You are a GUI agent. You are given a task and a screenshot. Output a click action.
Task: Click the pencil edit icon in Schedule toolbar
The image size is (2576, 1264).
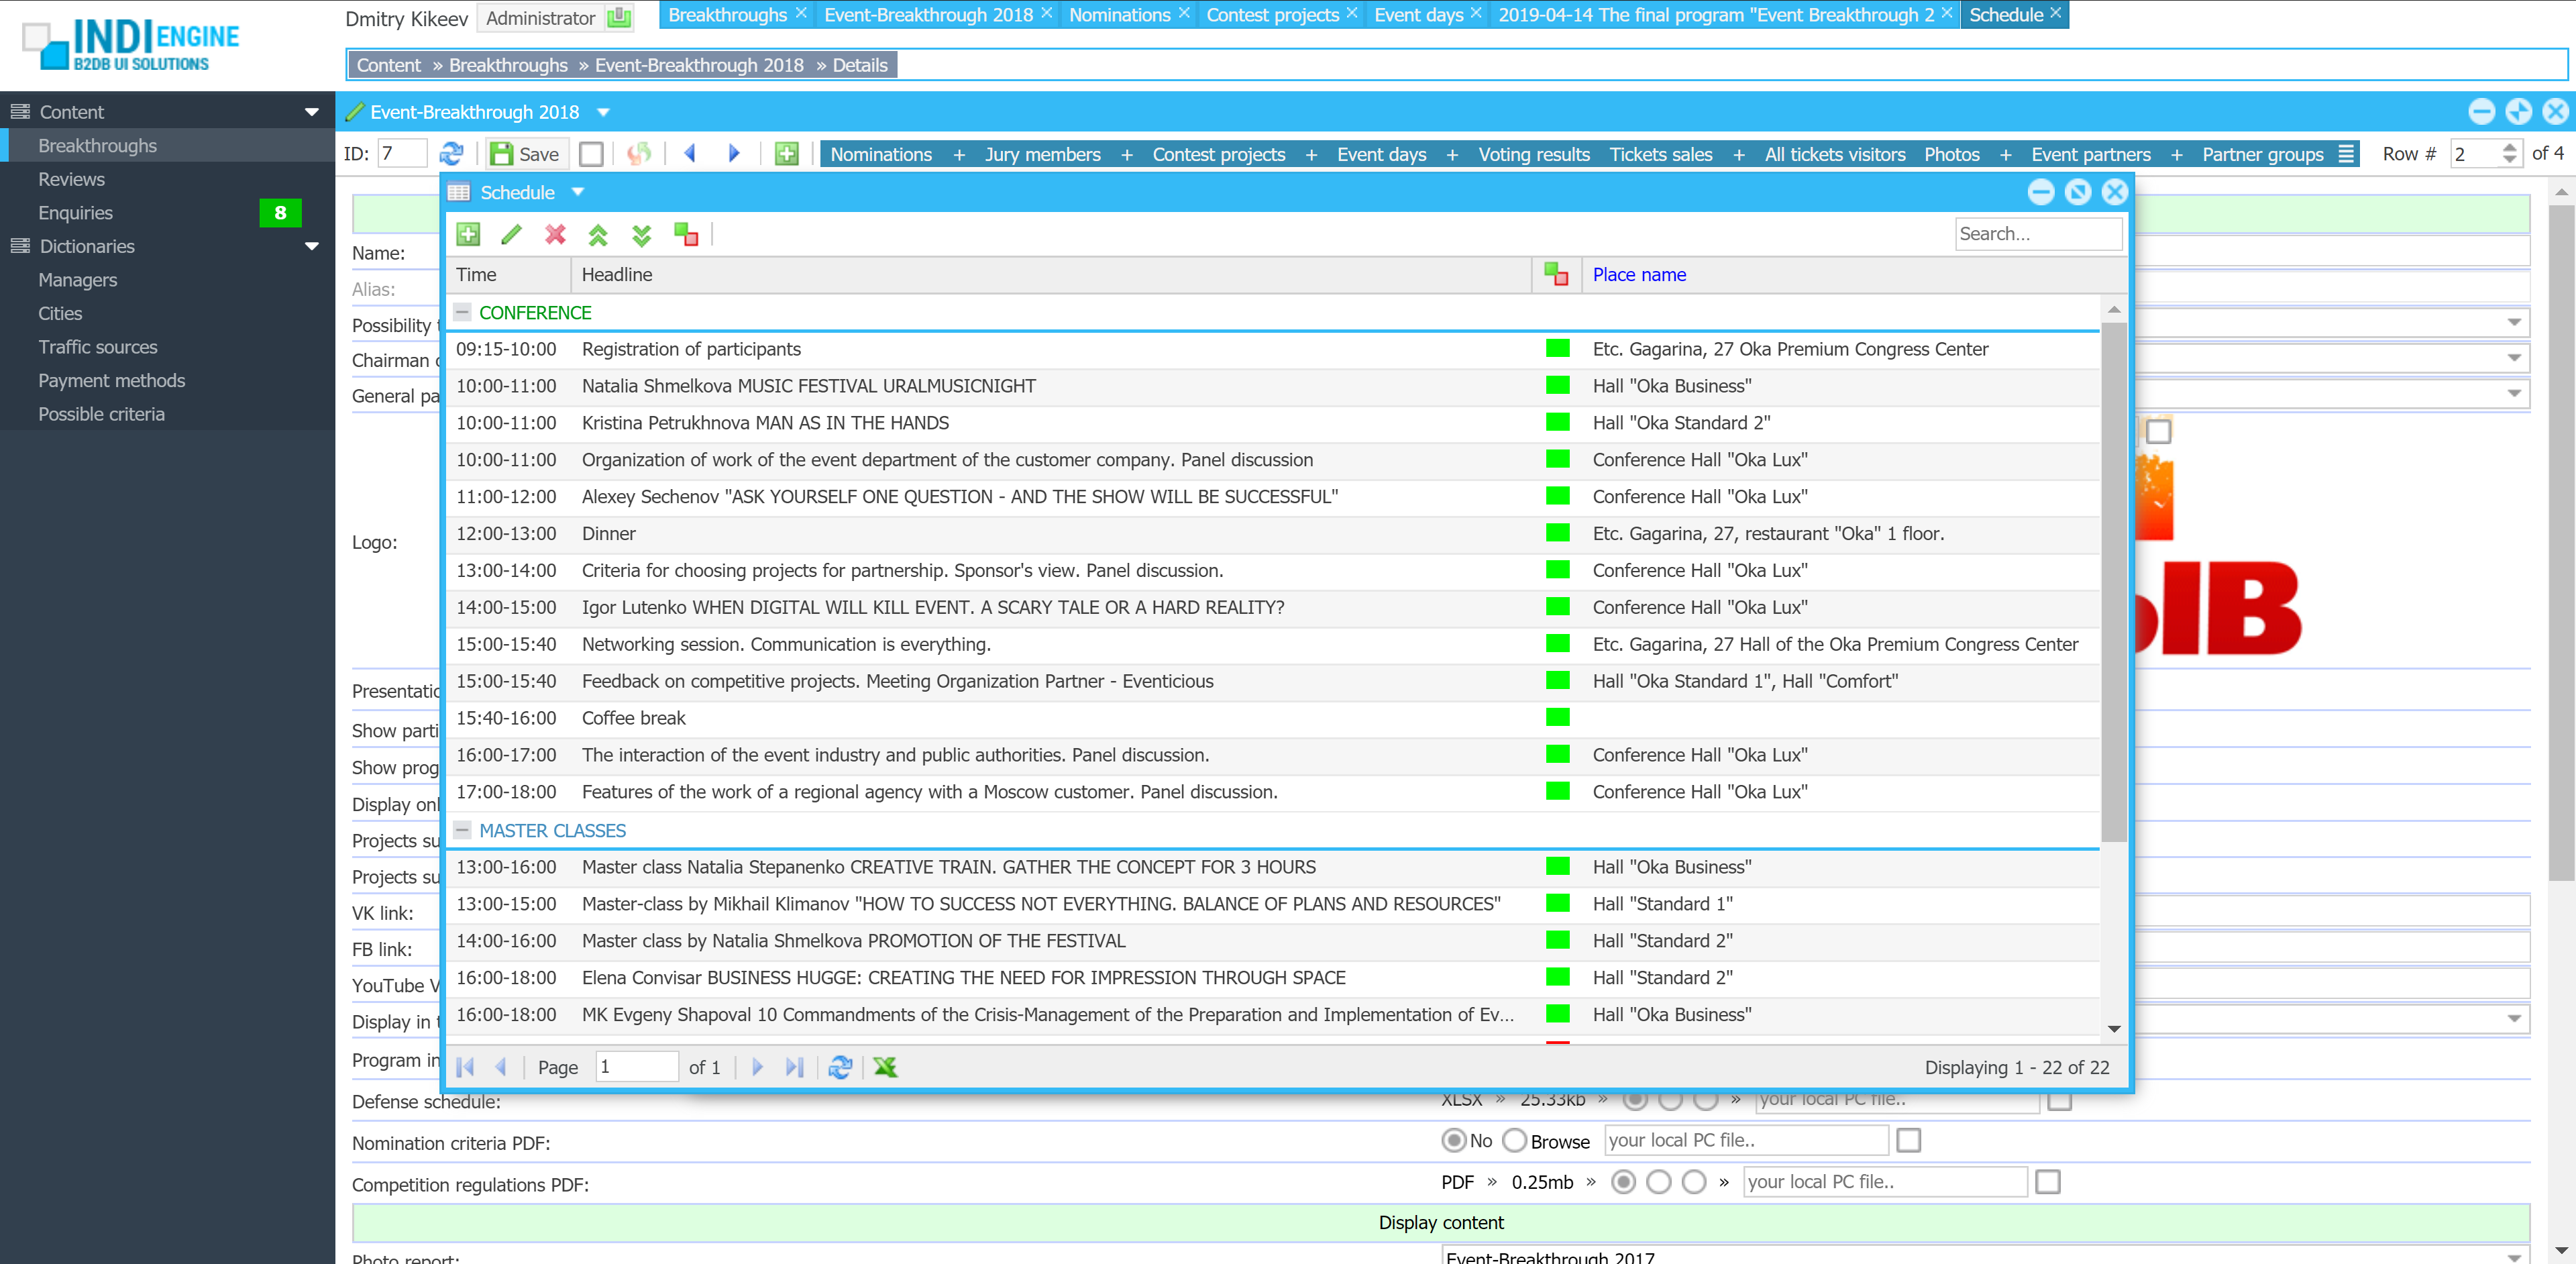(x=511, y=234)
